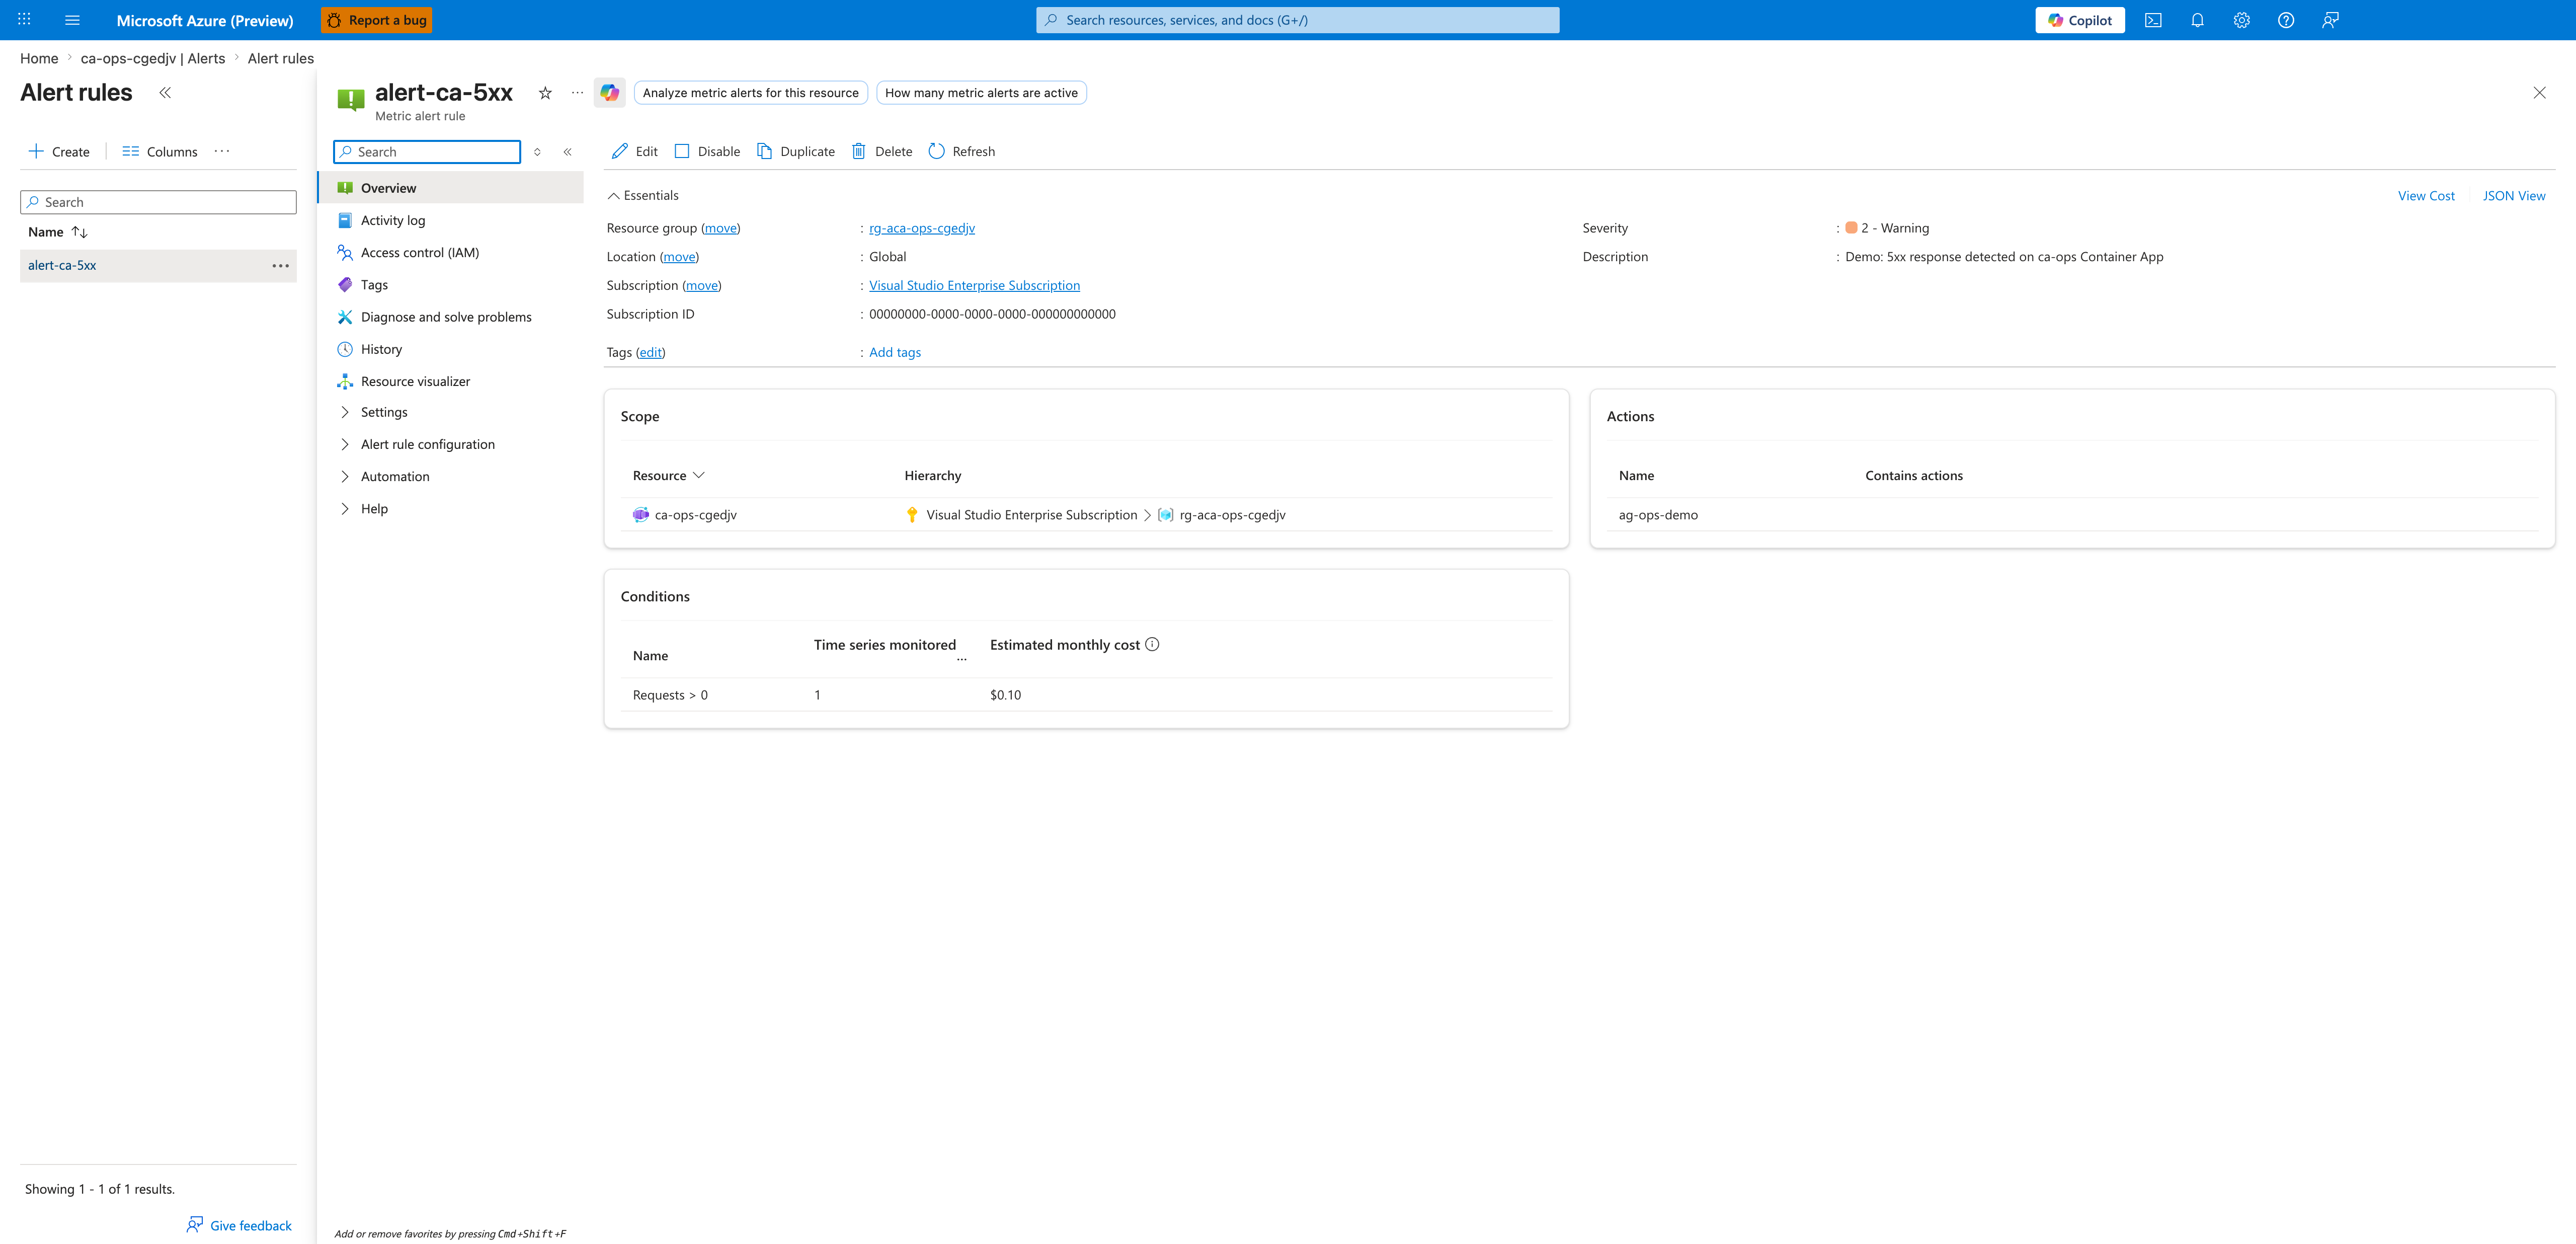The image size is (2576, 1244).
Task: Click move link for Location
Action: (x=679, y=257)
